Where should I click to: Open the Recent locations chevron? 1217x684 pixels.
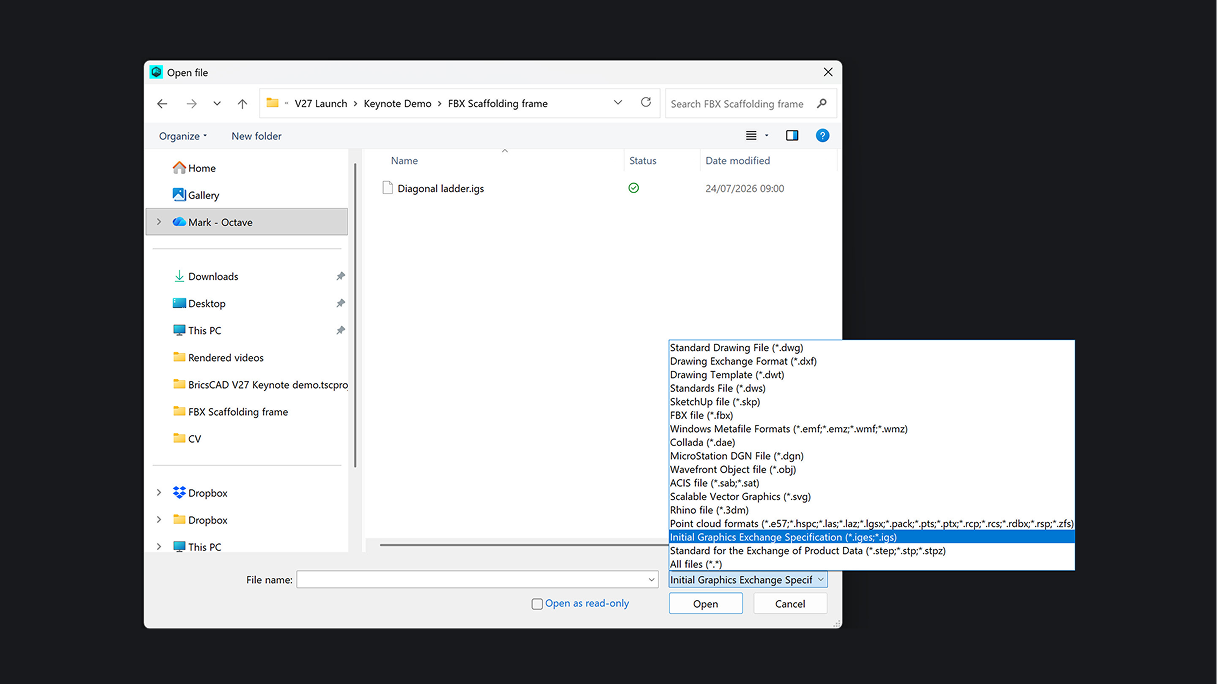point(217,104)
